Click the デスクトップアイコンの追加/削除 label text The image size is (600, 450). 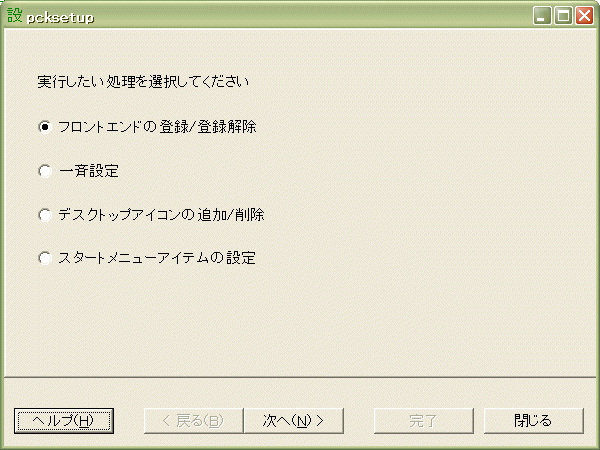[161, 215]
